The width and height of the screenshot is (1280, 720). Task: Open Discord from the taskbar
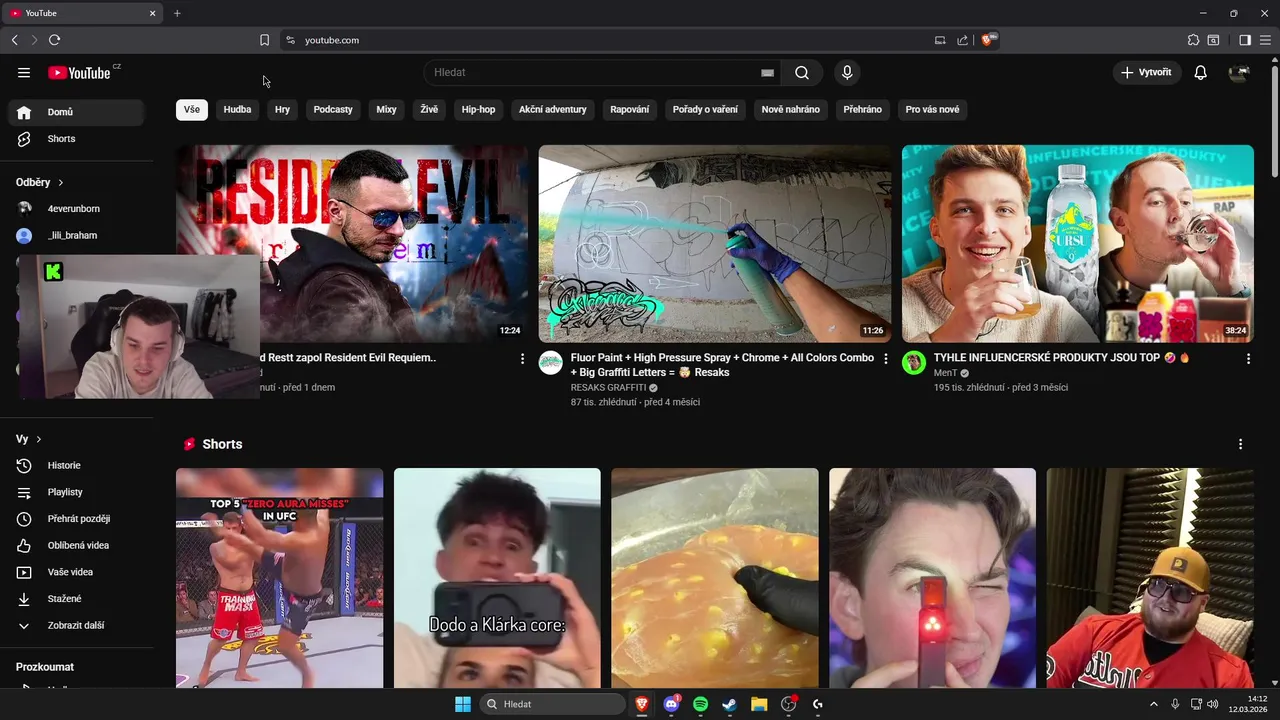(672, 704)
